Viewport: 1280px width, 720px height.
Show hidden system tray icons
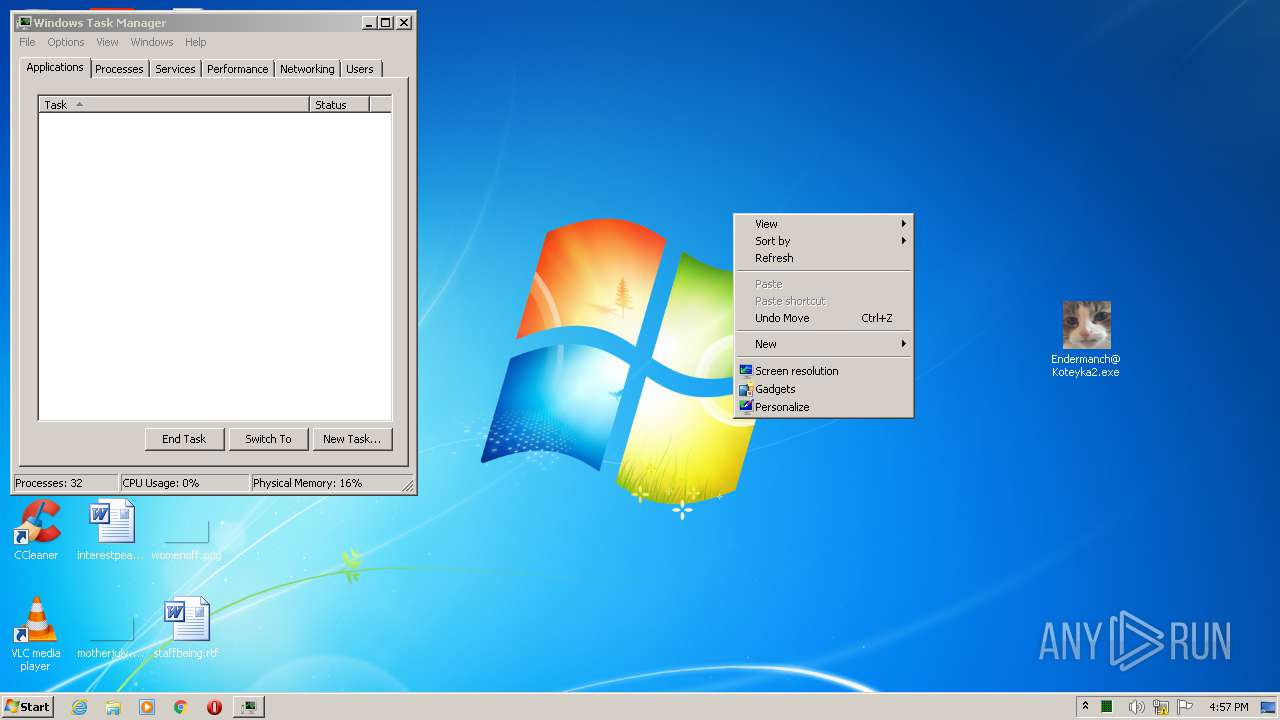[1085, 706]
